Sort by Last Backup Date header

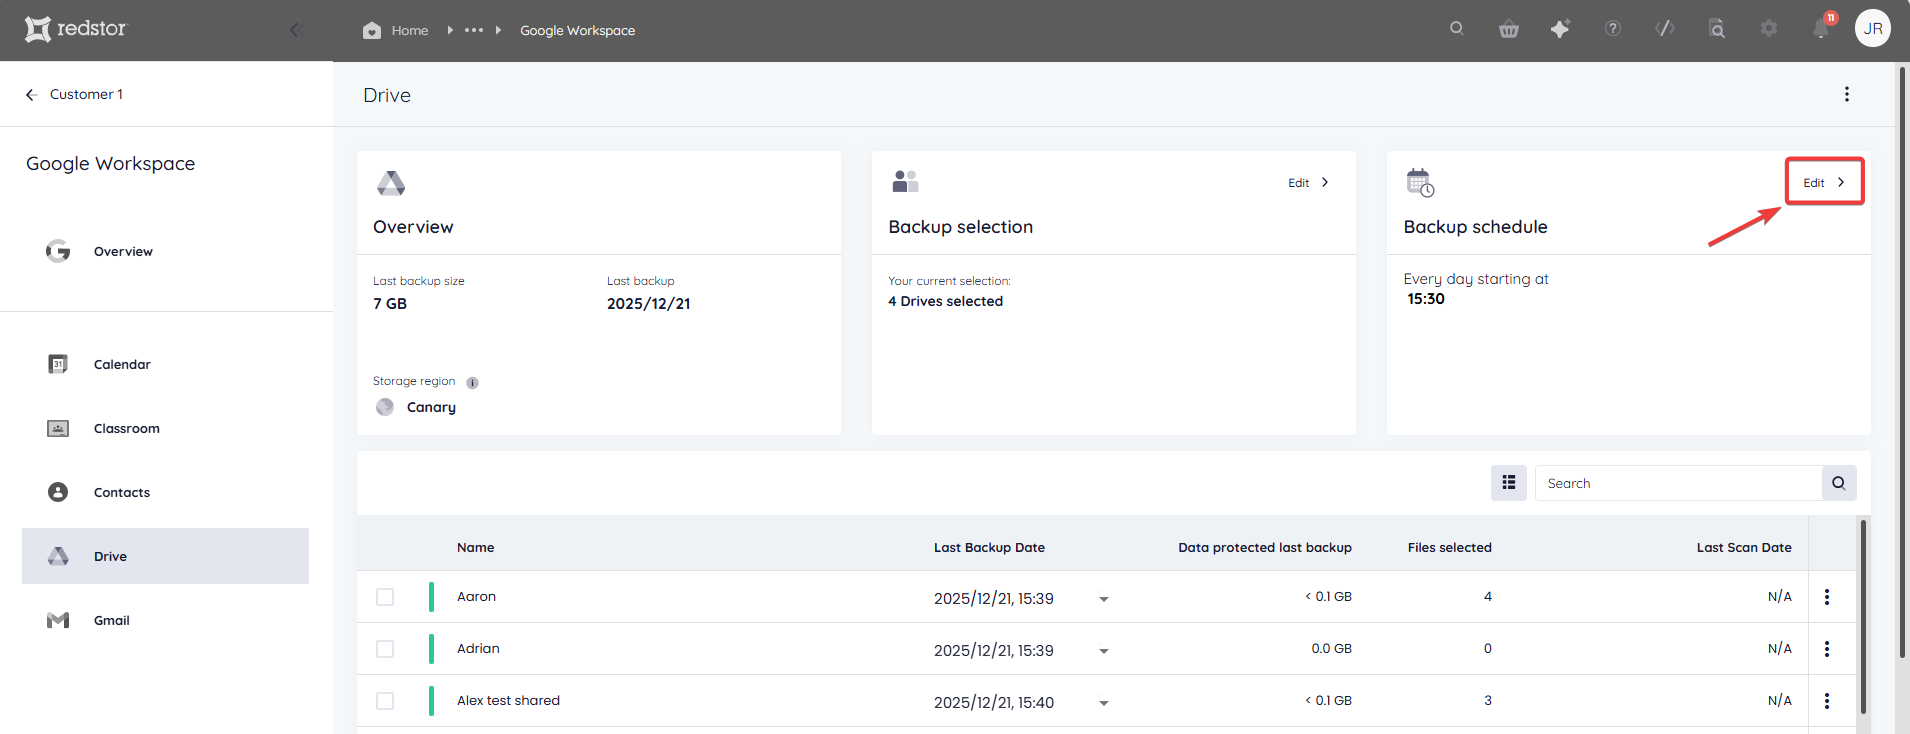pos(989,547)
